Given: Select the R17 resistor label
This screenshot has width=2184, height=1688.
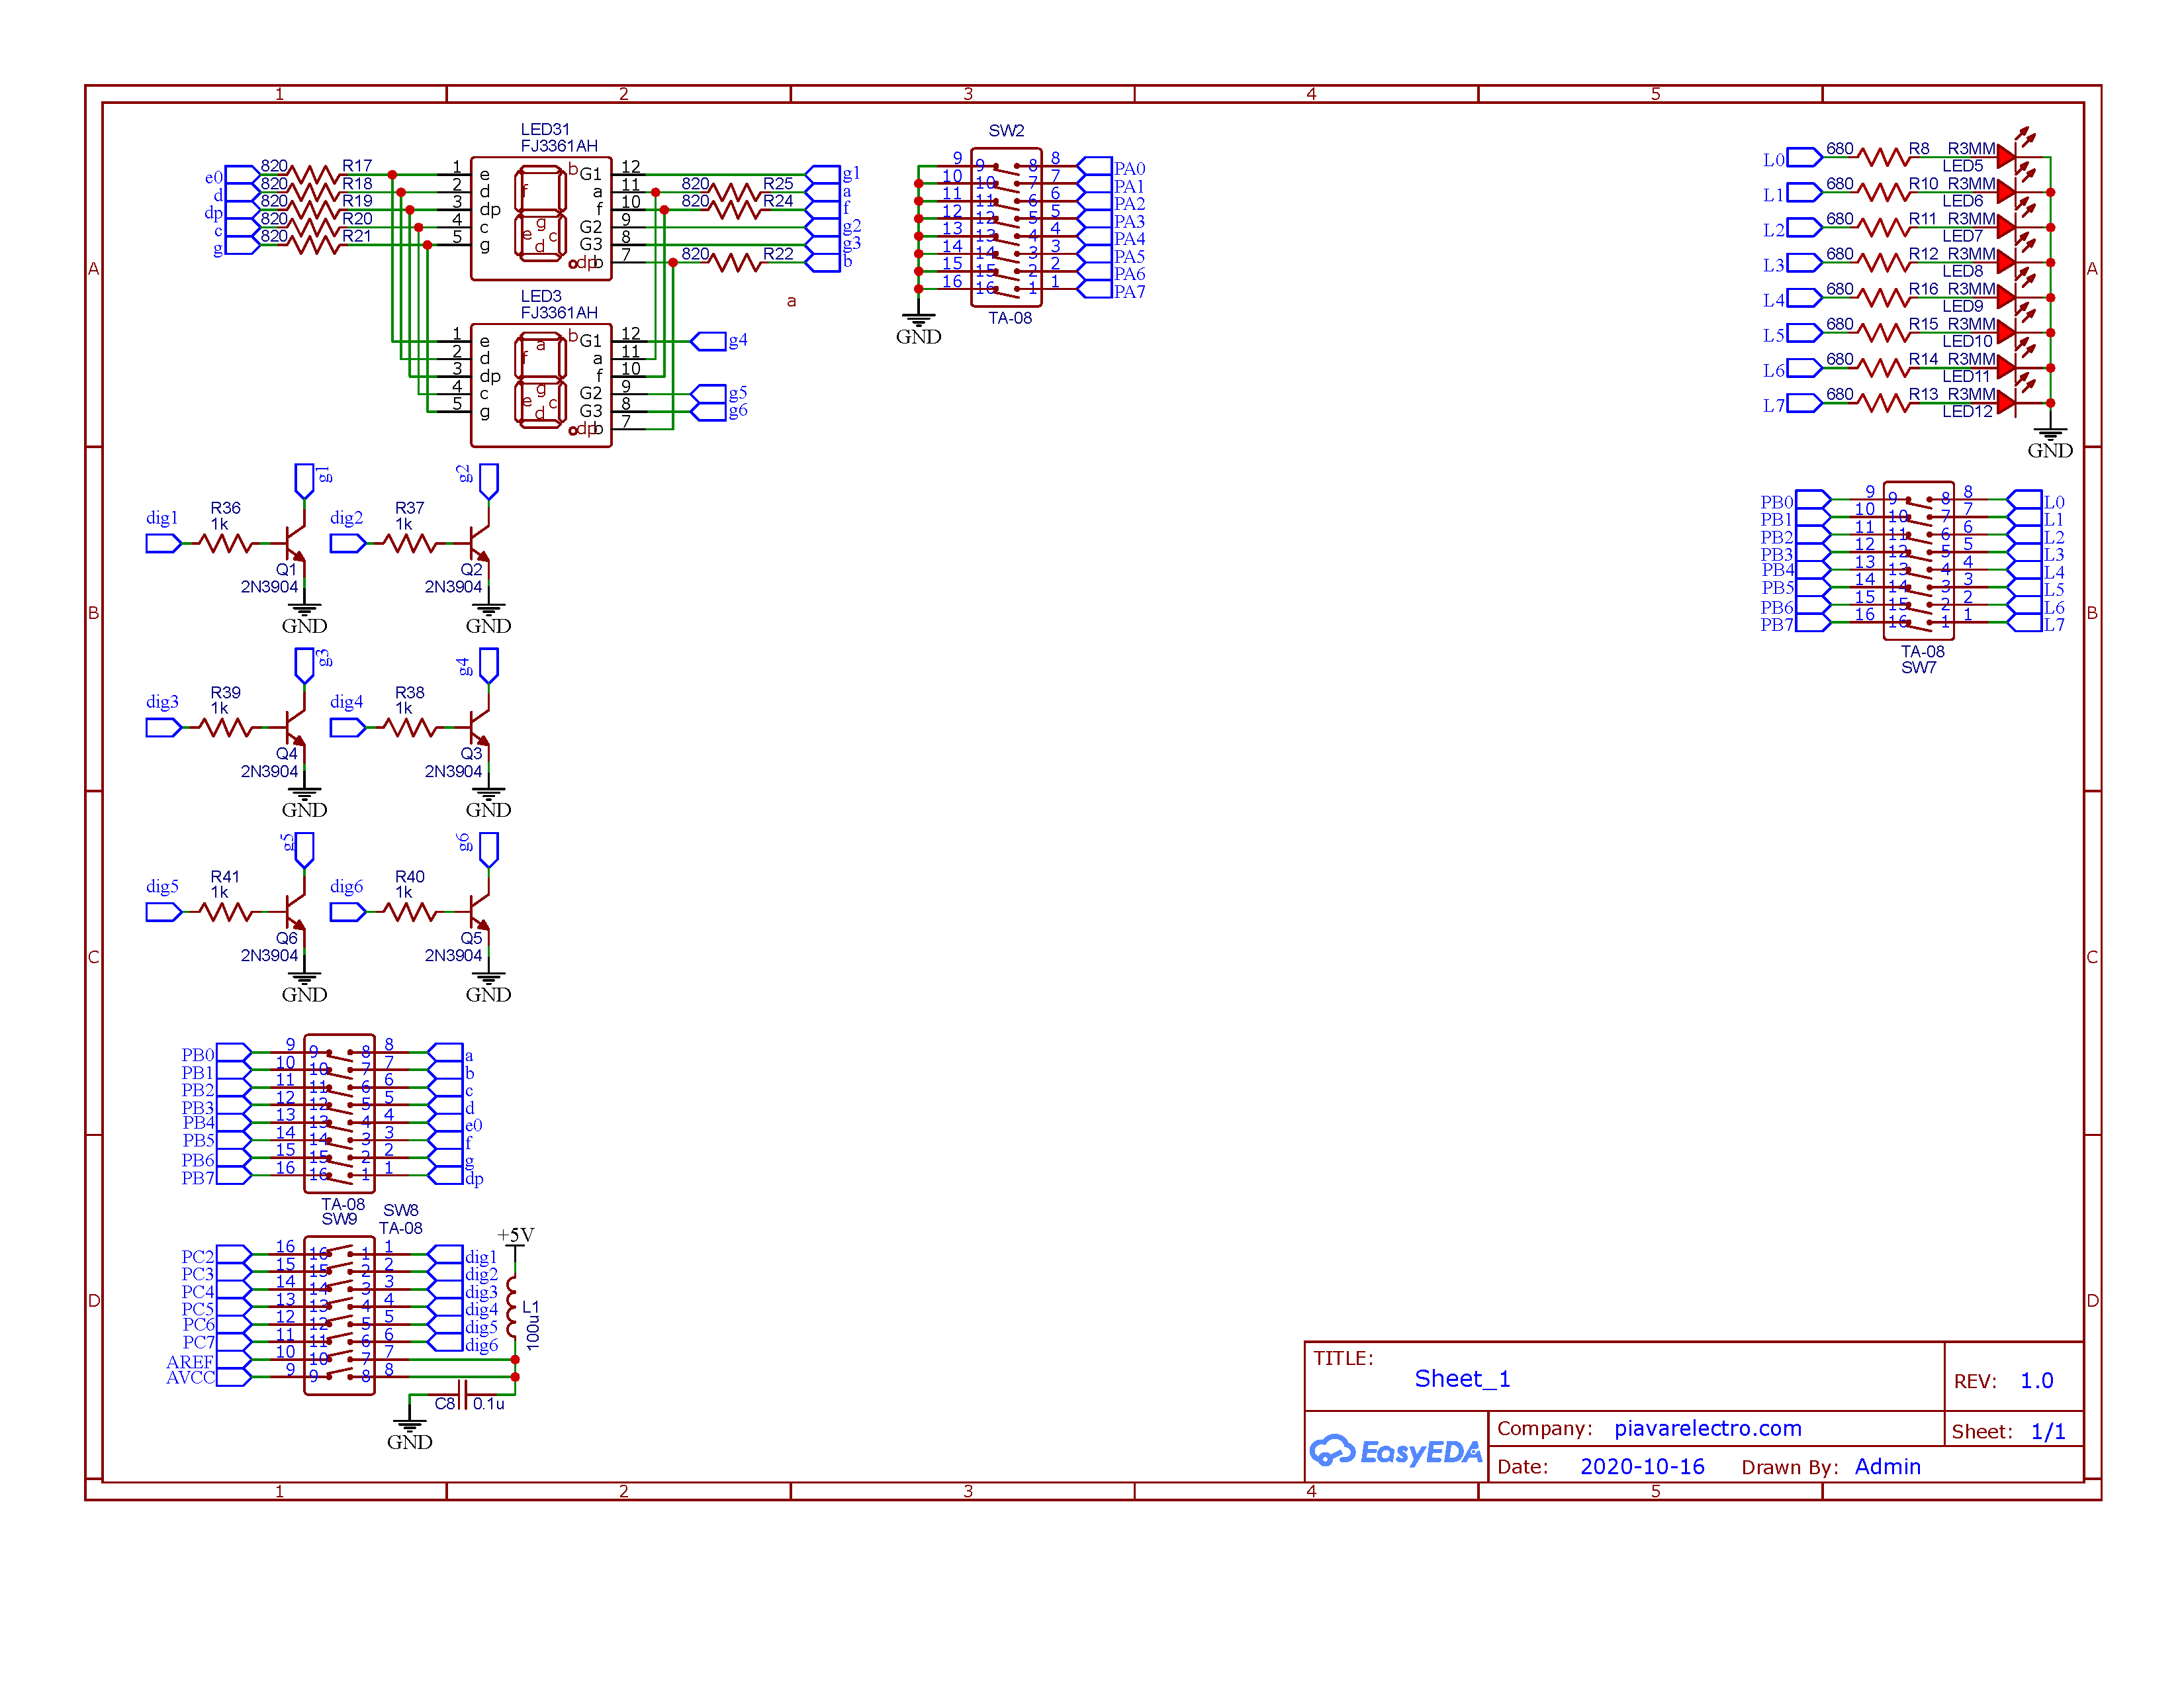Looking at the screenshot, I should pyautogui.click(x=357, y=166).
